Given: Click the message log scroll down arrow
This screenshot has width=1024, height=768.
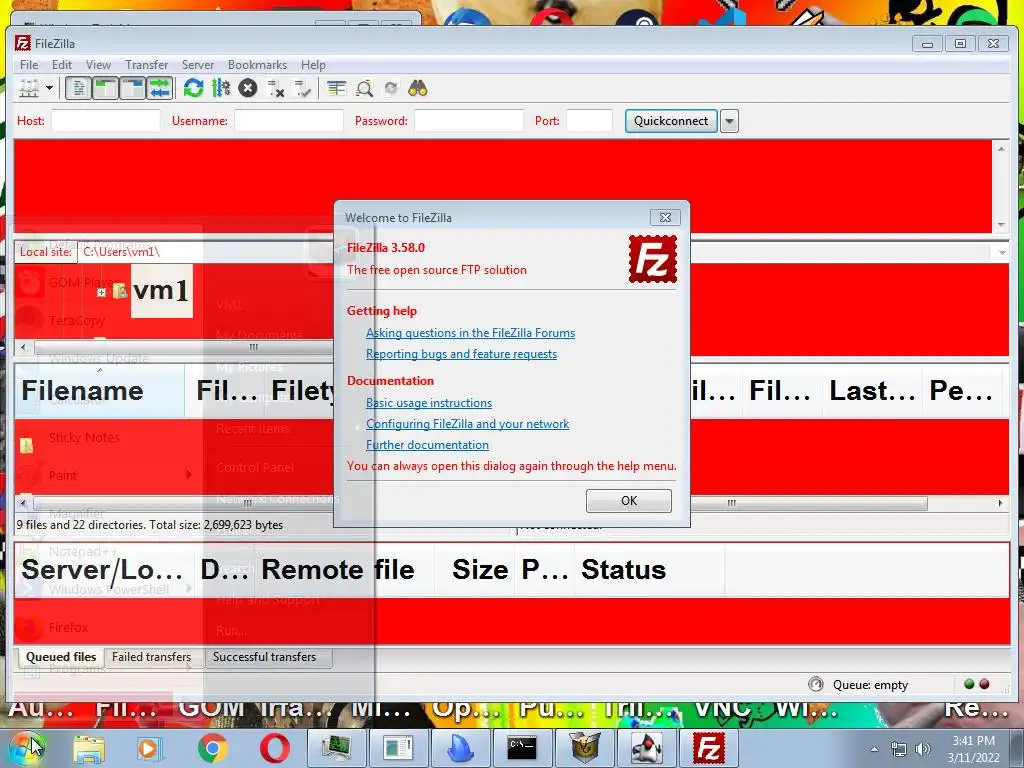Looking at the screenshot, I should [x=1001, y=225].
